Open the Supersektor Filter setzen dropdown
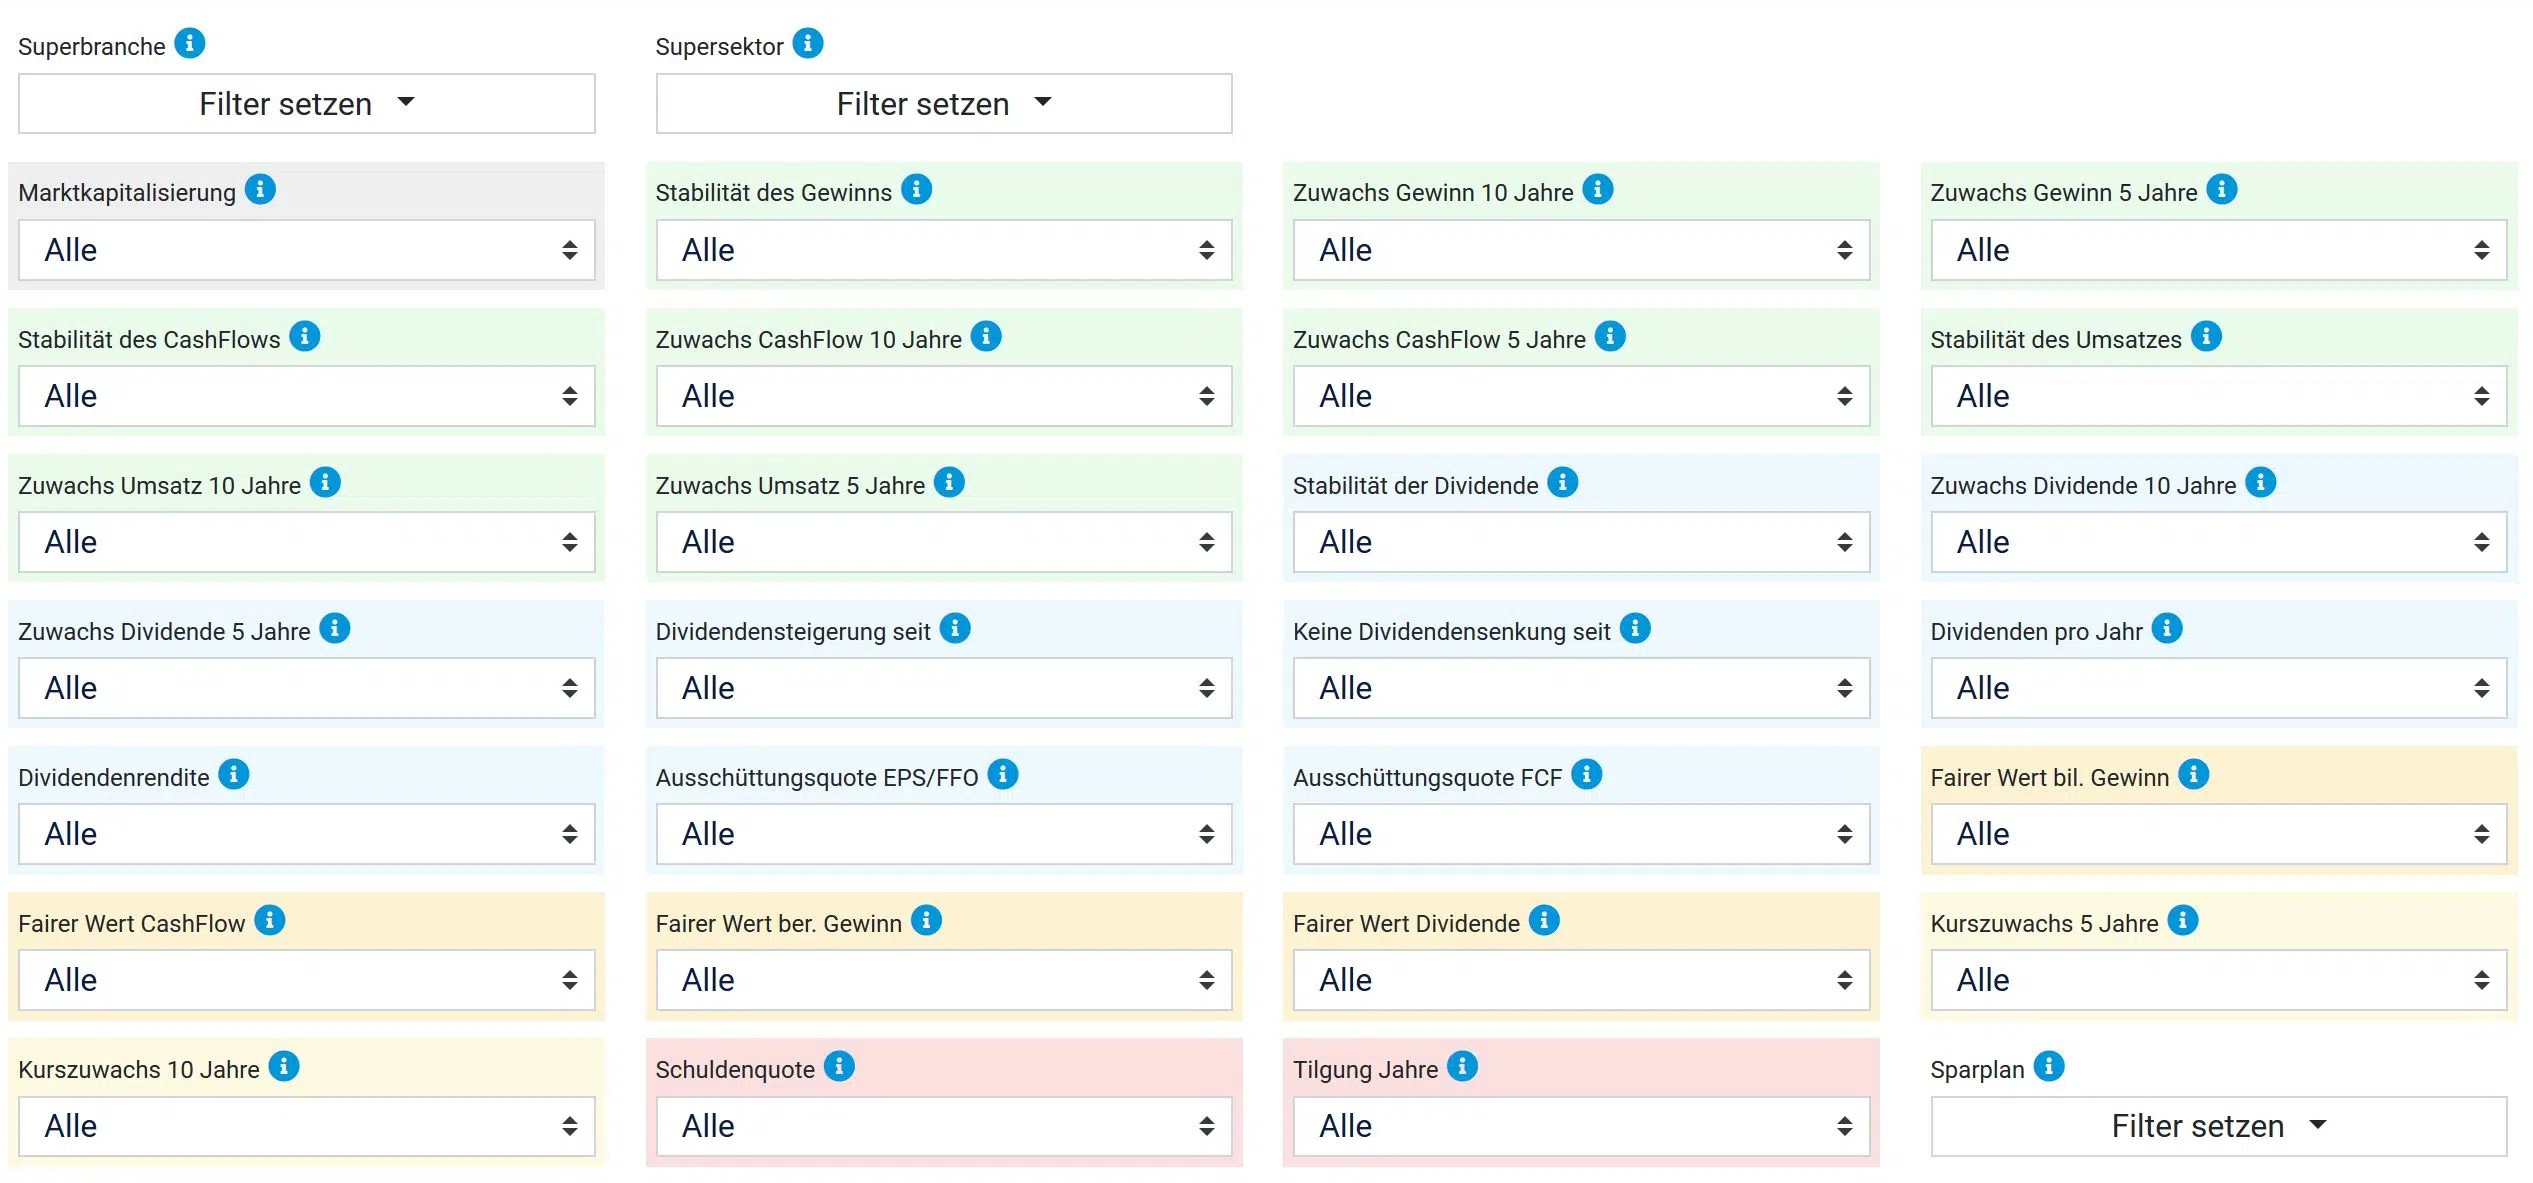2533x1183 pixels. (x=944, y=104)
